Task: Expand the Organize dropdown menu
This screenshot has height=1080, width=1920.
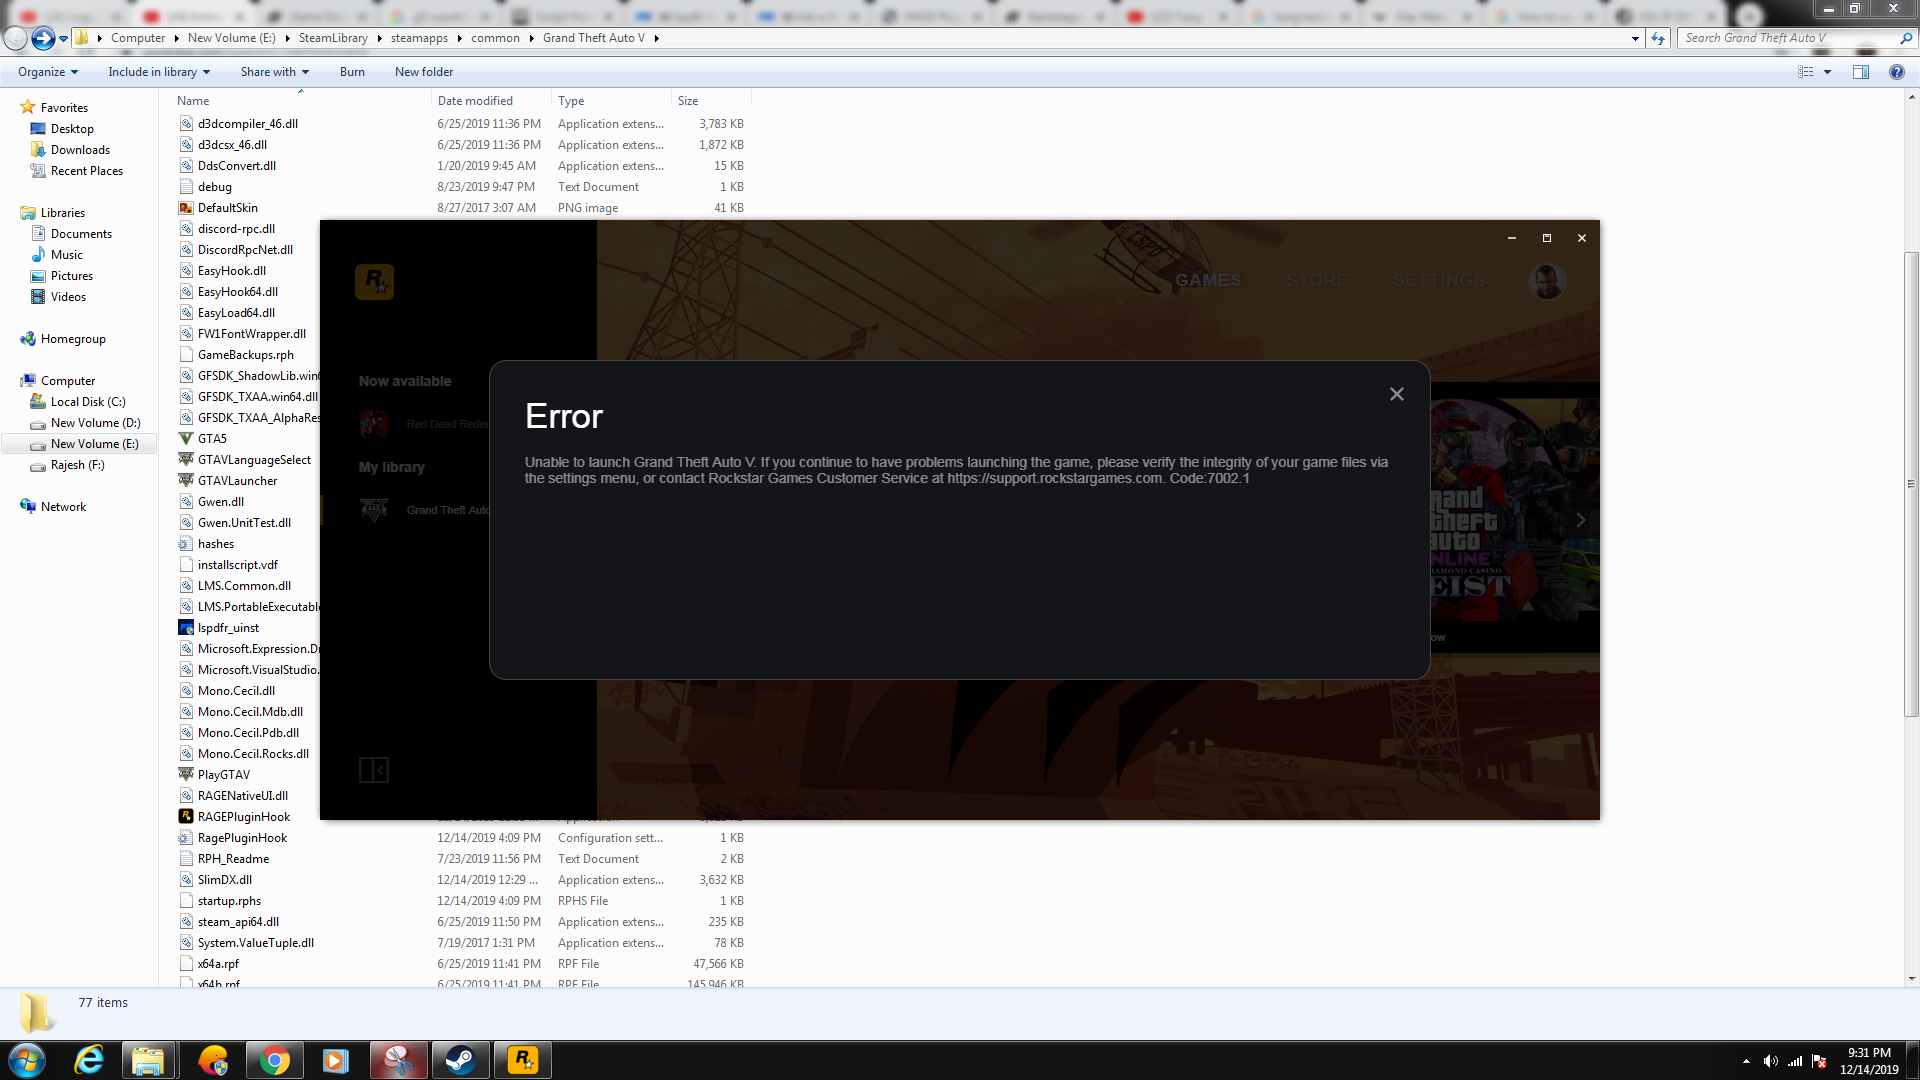Action: (x=47, y=72)
